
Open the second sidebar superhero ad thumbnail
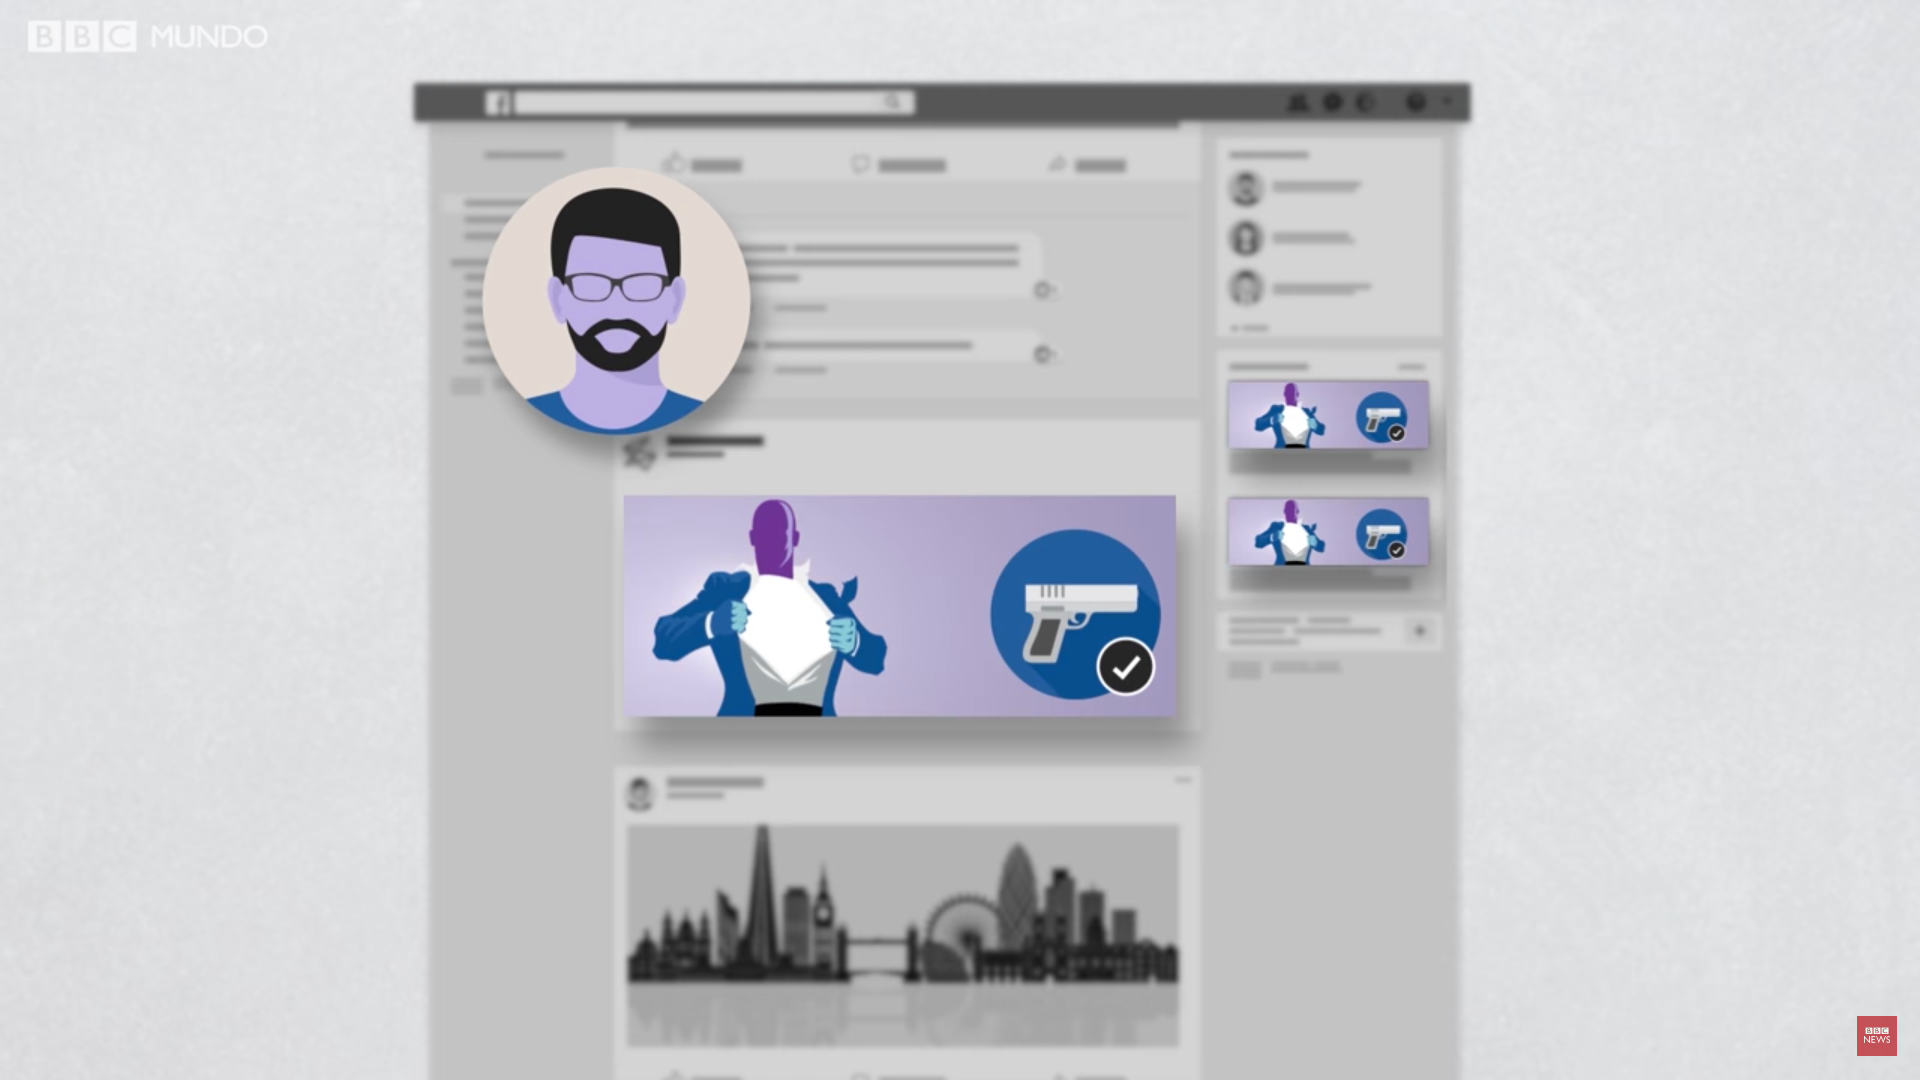tap(1328, 531)
